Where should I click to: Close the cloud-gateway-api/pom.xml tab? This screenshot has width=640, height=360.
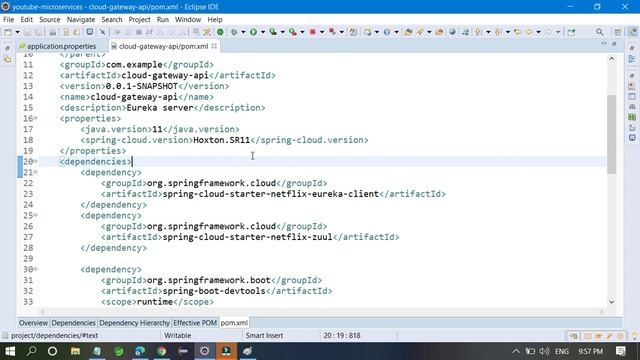click(214, 46)
